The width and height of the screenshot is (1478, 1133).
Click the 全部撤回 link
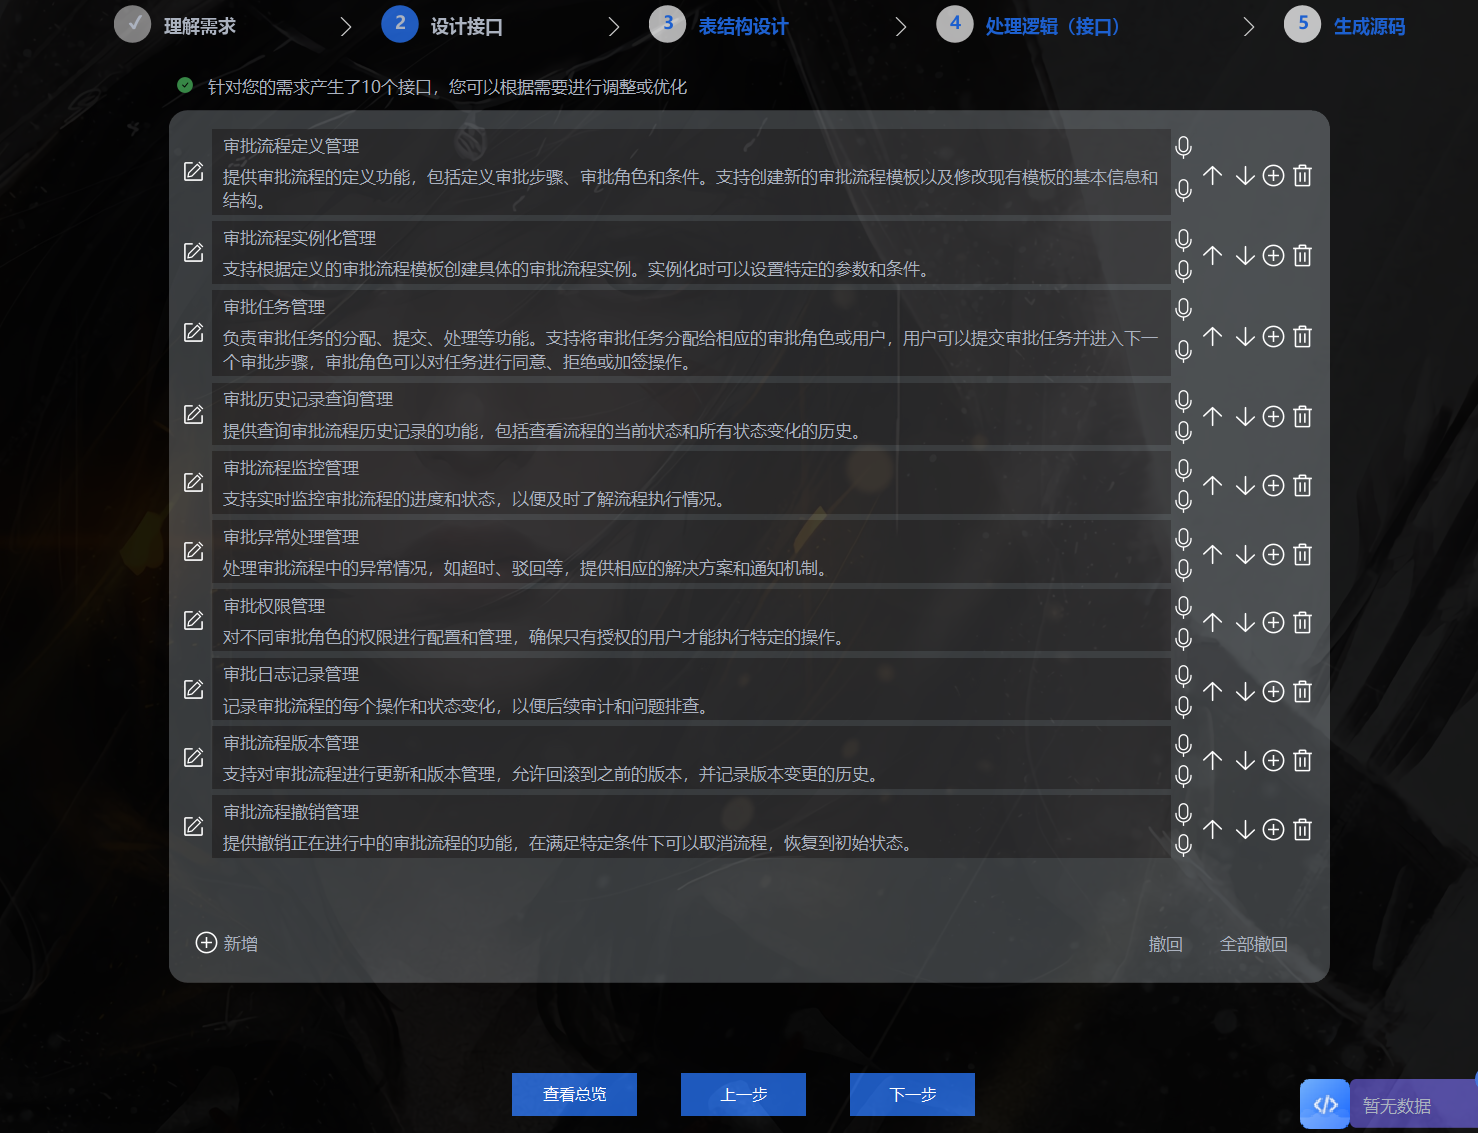pyautogui.click(x=1255, y=943)
